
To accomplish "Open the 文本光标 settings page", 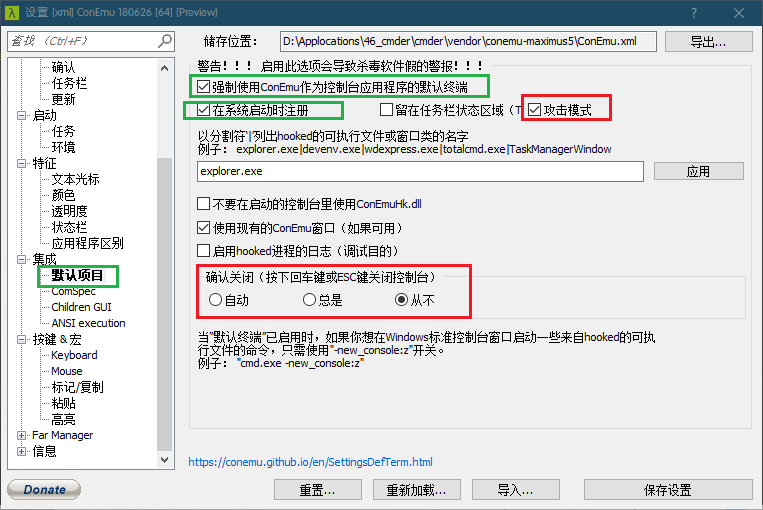I will (x=75, y=179).
